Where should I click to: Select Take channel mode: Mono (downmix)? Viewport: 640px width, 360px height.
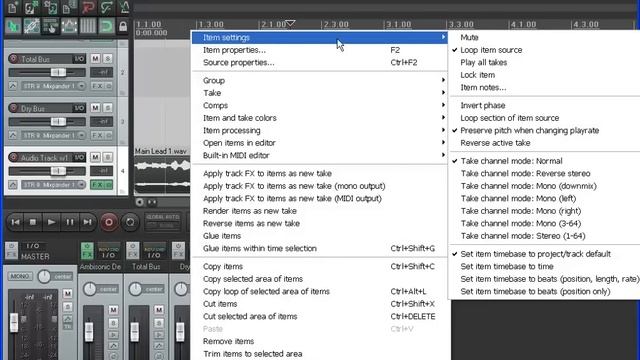point(544,186)
